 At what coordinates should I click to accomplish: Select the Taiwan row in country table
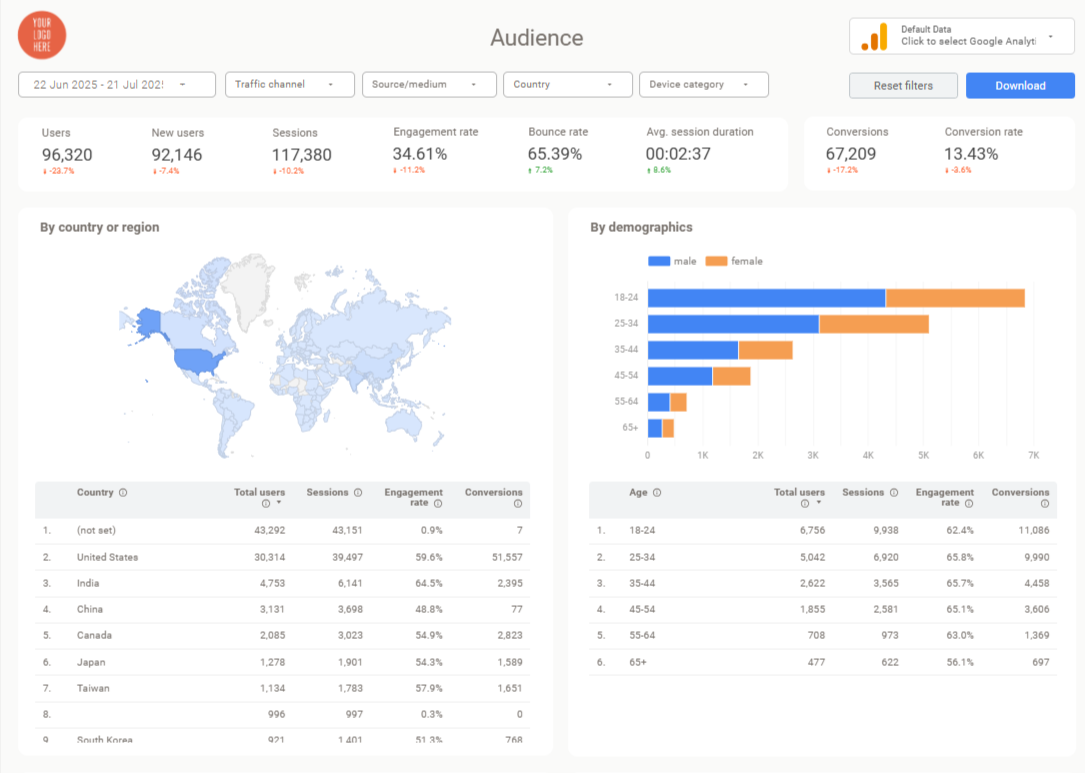282,689
